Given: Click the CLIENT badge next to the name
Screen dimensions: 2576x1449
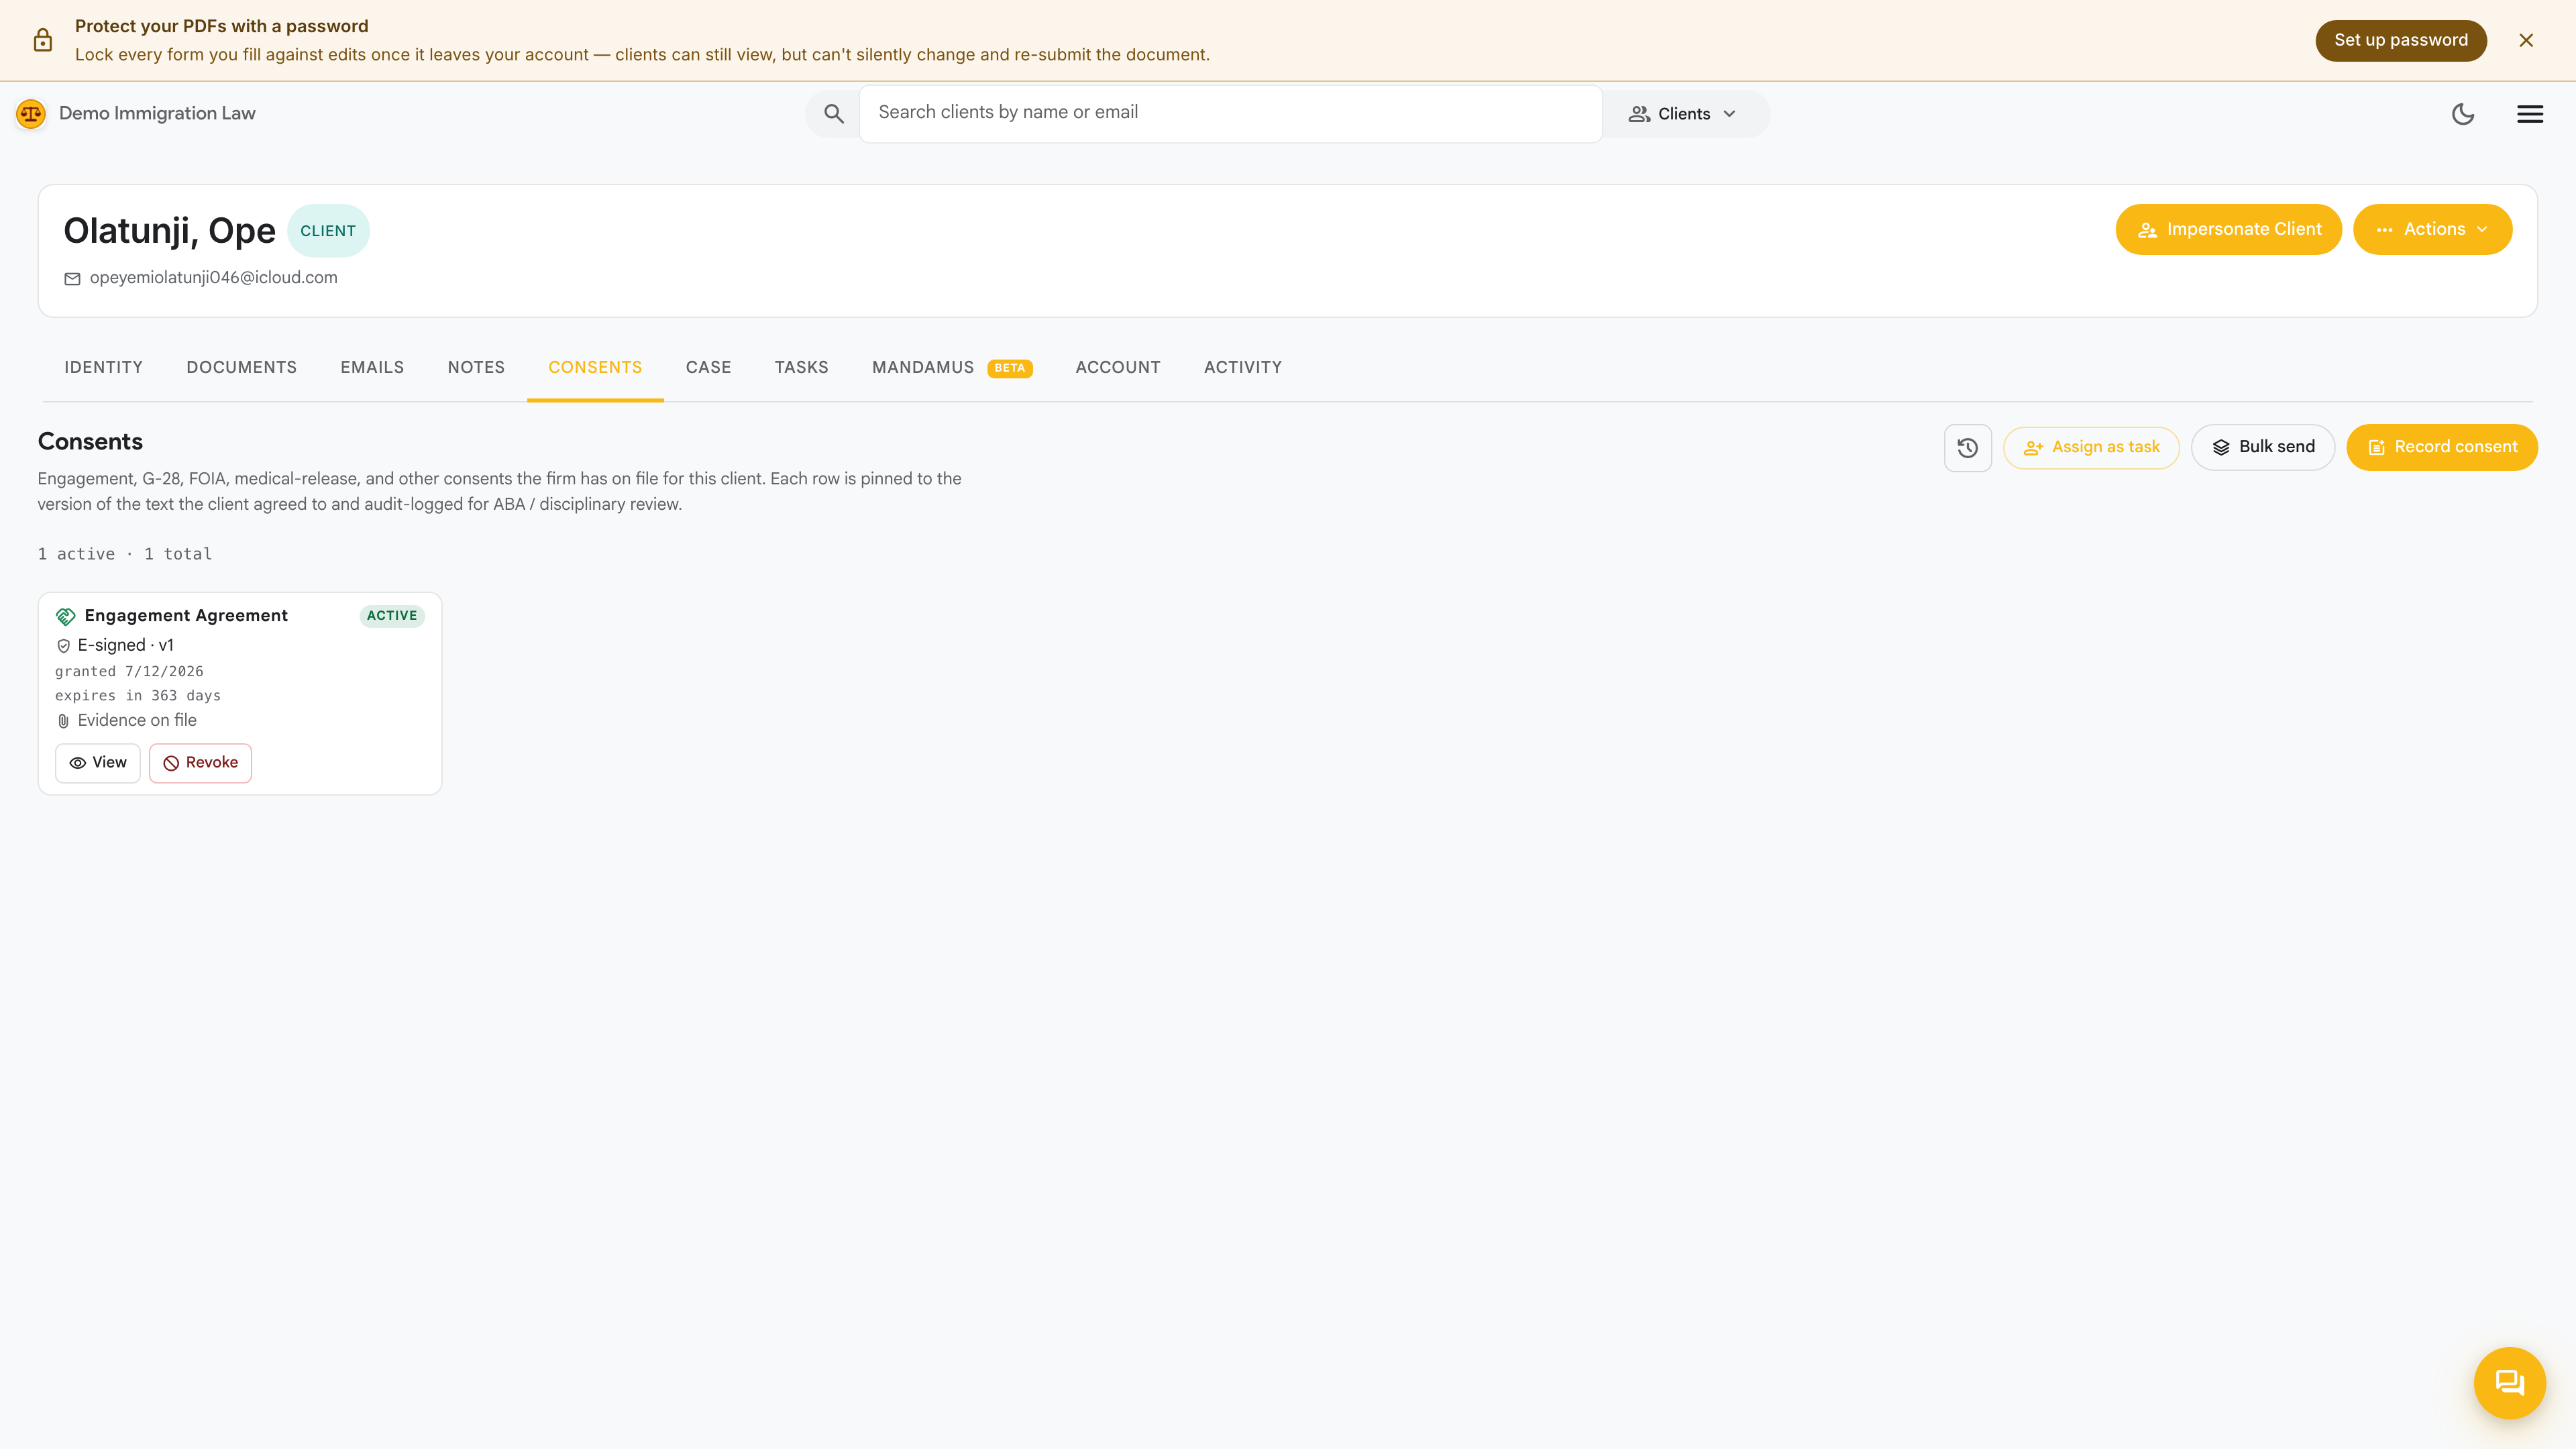Looking at the screenshot, I should click(328, 231).
